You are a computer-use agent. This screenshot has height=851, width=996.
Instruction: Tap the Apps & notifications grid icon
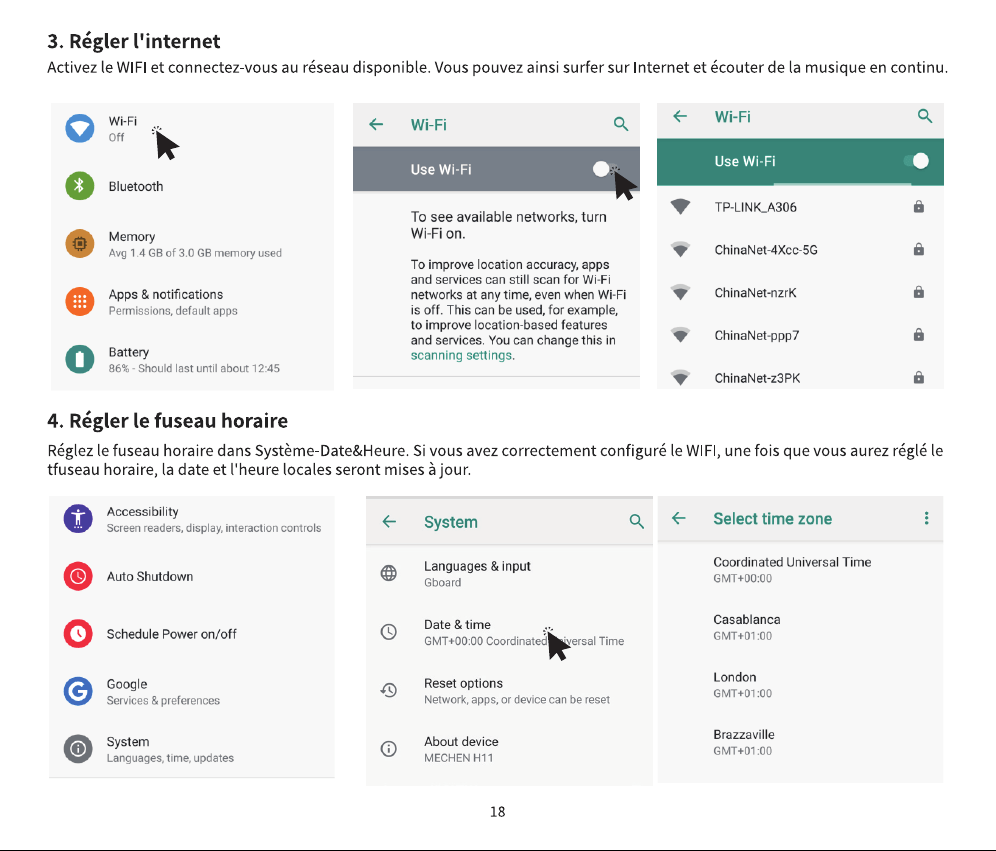point(79,301)
